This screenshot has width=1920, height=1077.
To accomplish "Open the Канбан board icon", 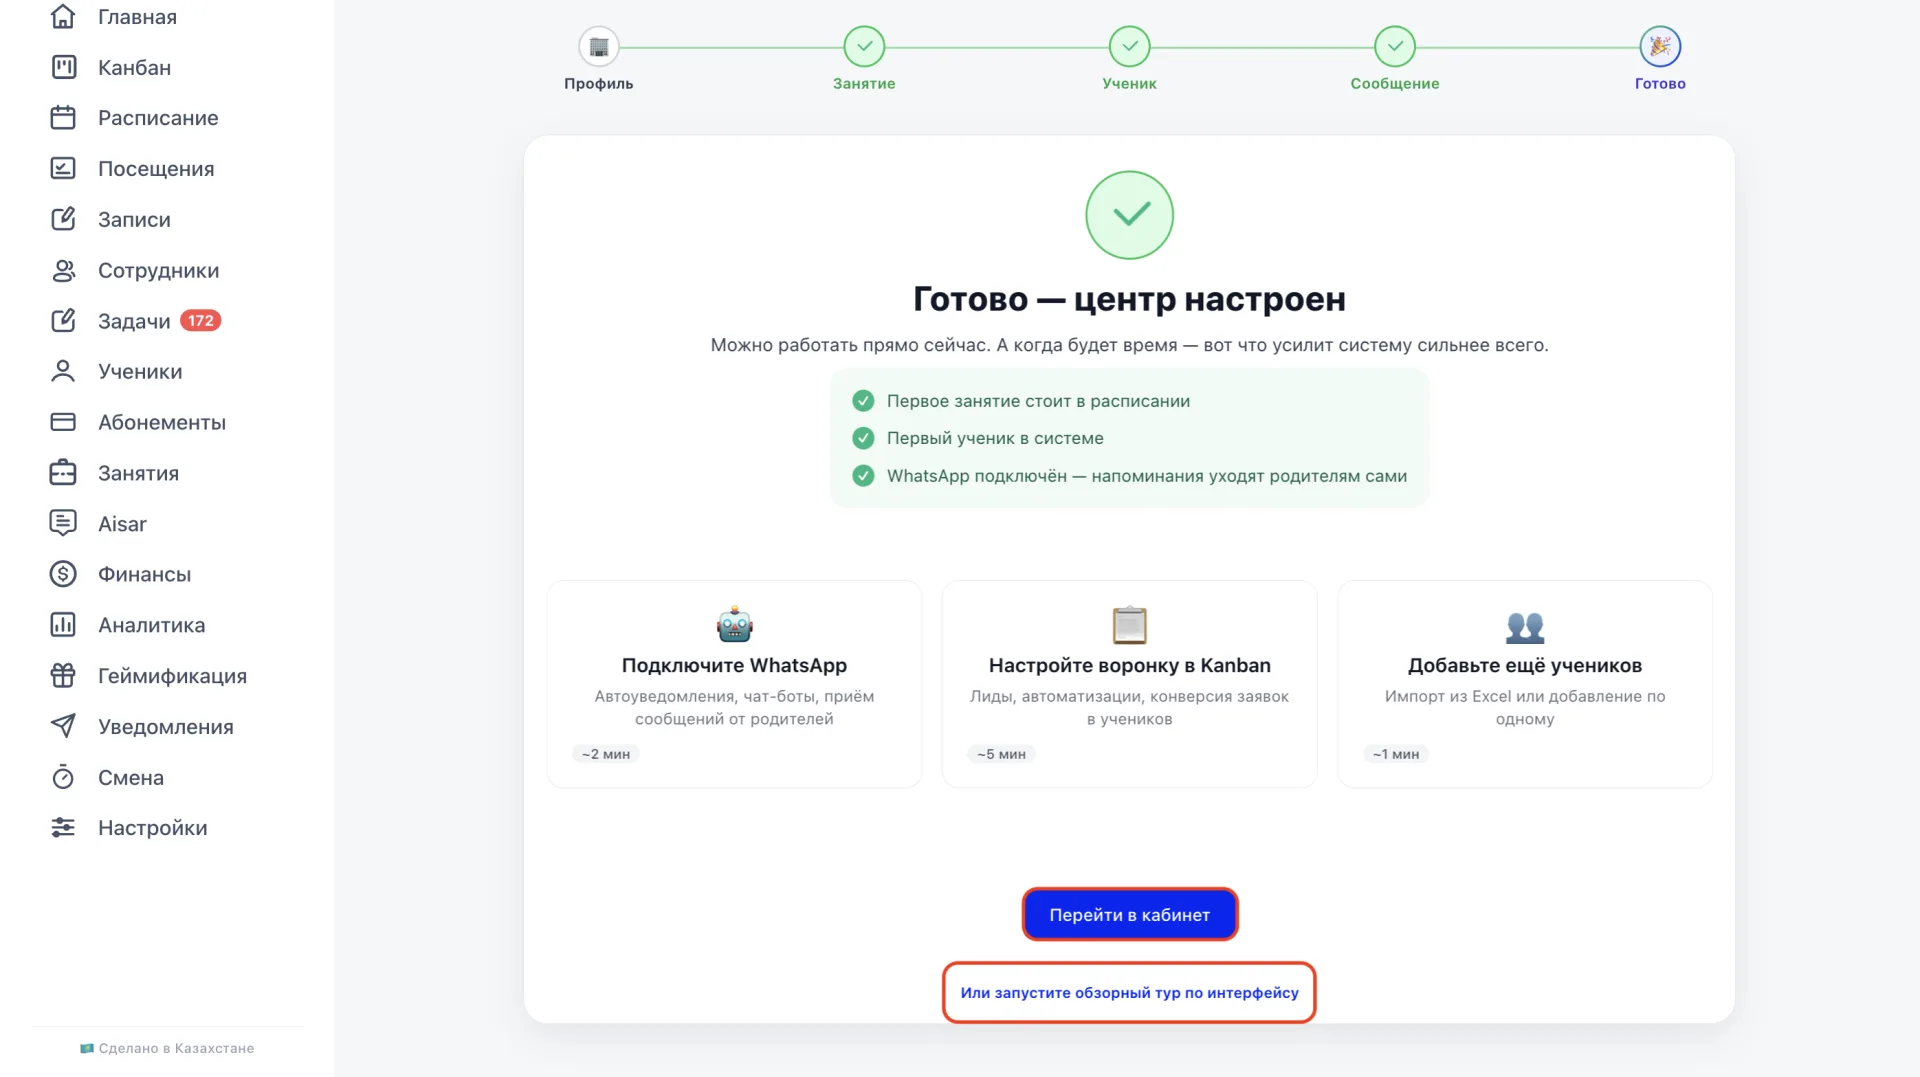I will coord(63,67).
